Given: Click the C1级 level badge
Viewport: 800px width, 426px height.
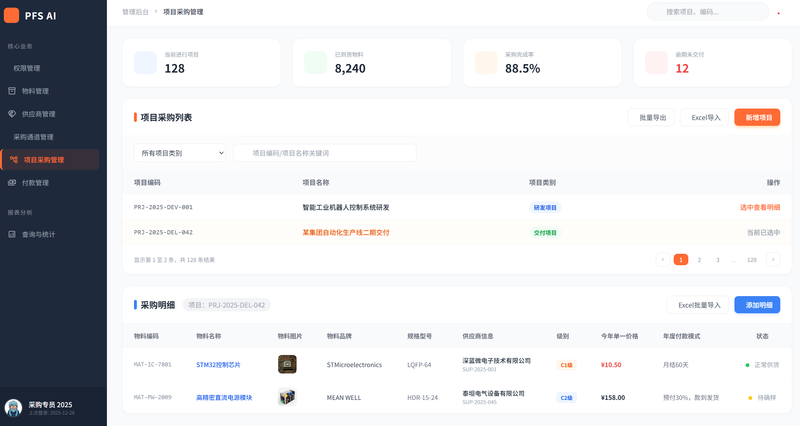Looking at the screenshot, I should point(566,365).
